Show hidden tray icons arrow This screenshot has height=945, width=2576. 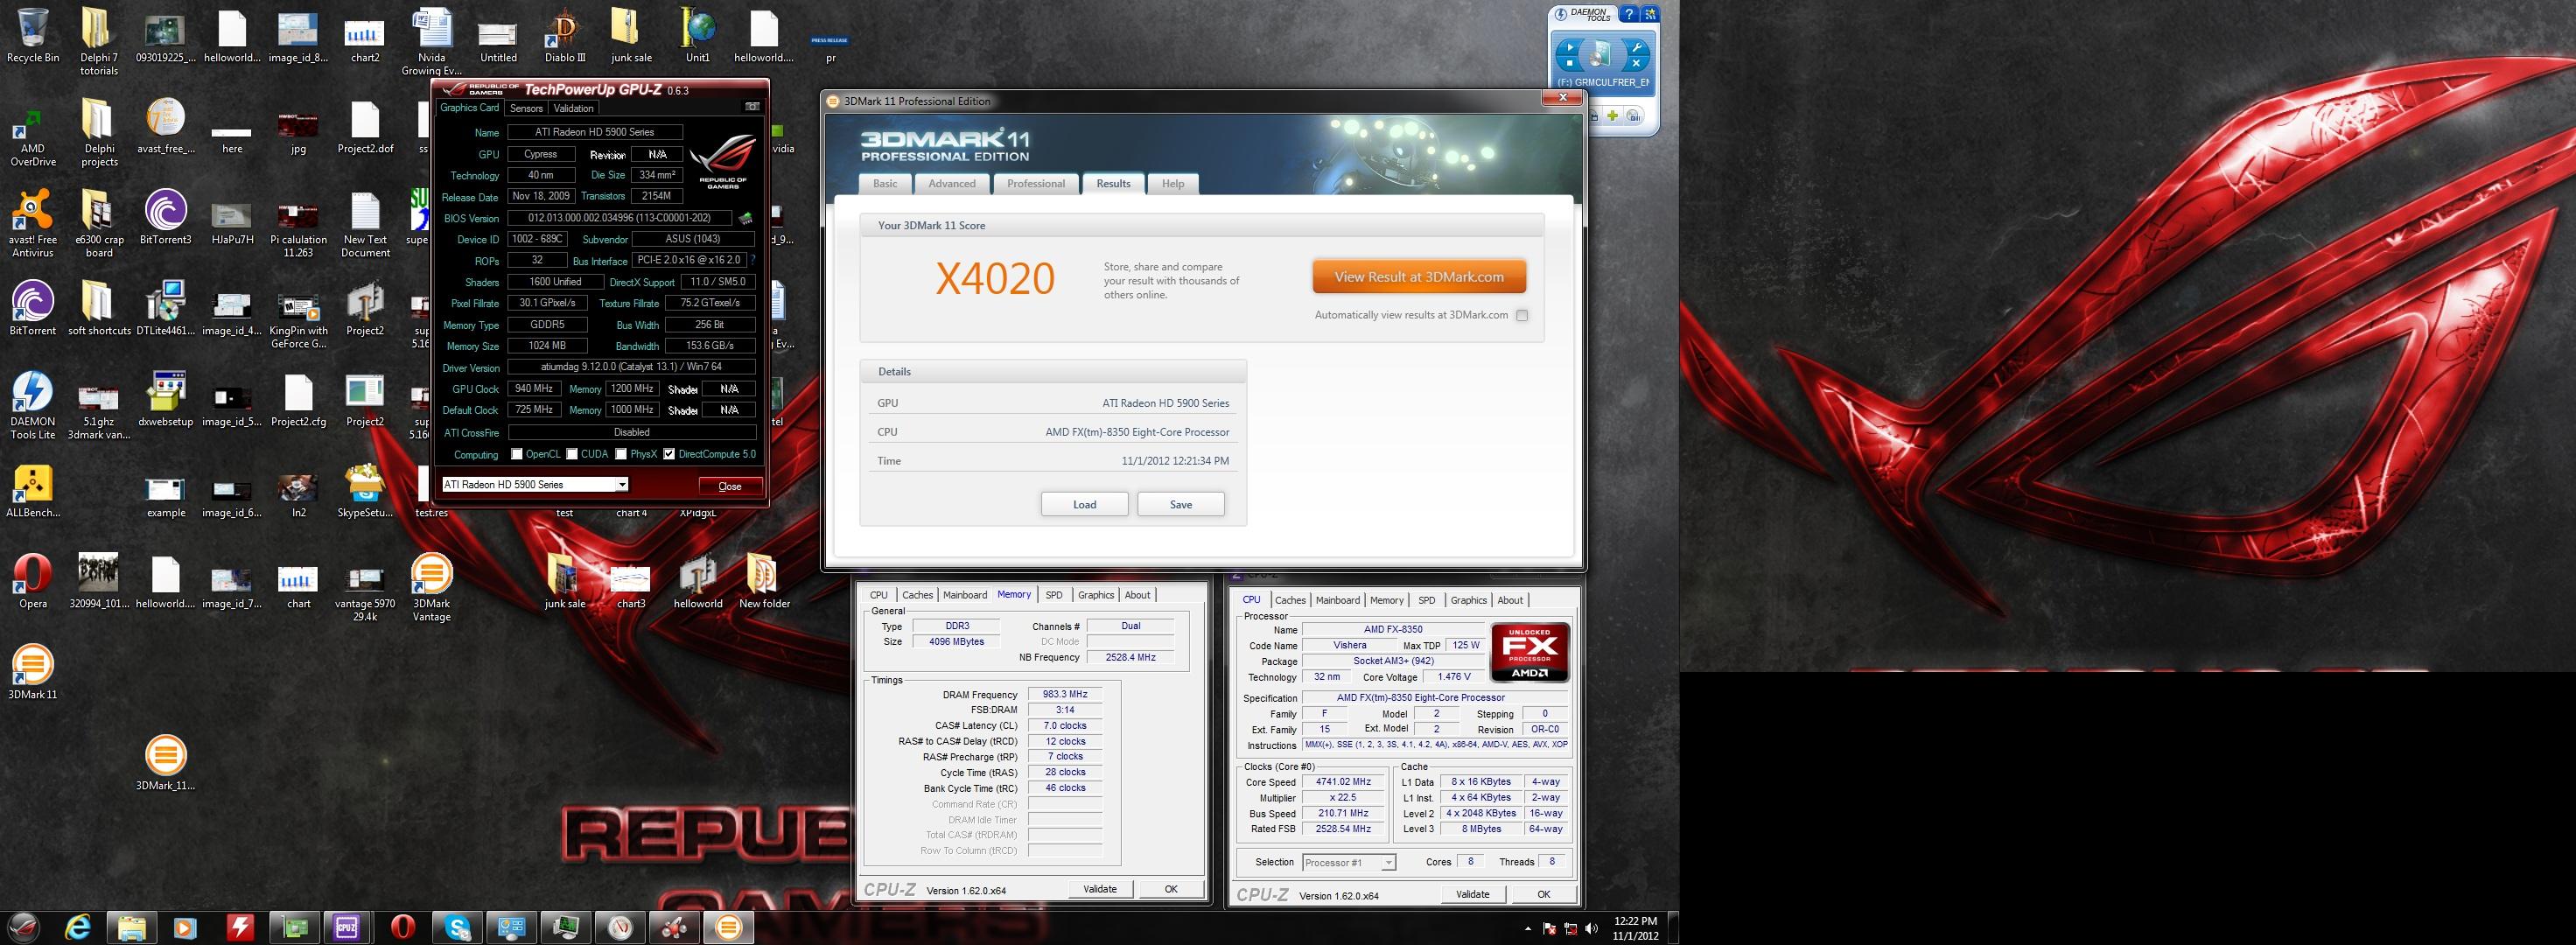tap(1528, 928)
